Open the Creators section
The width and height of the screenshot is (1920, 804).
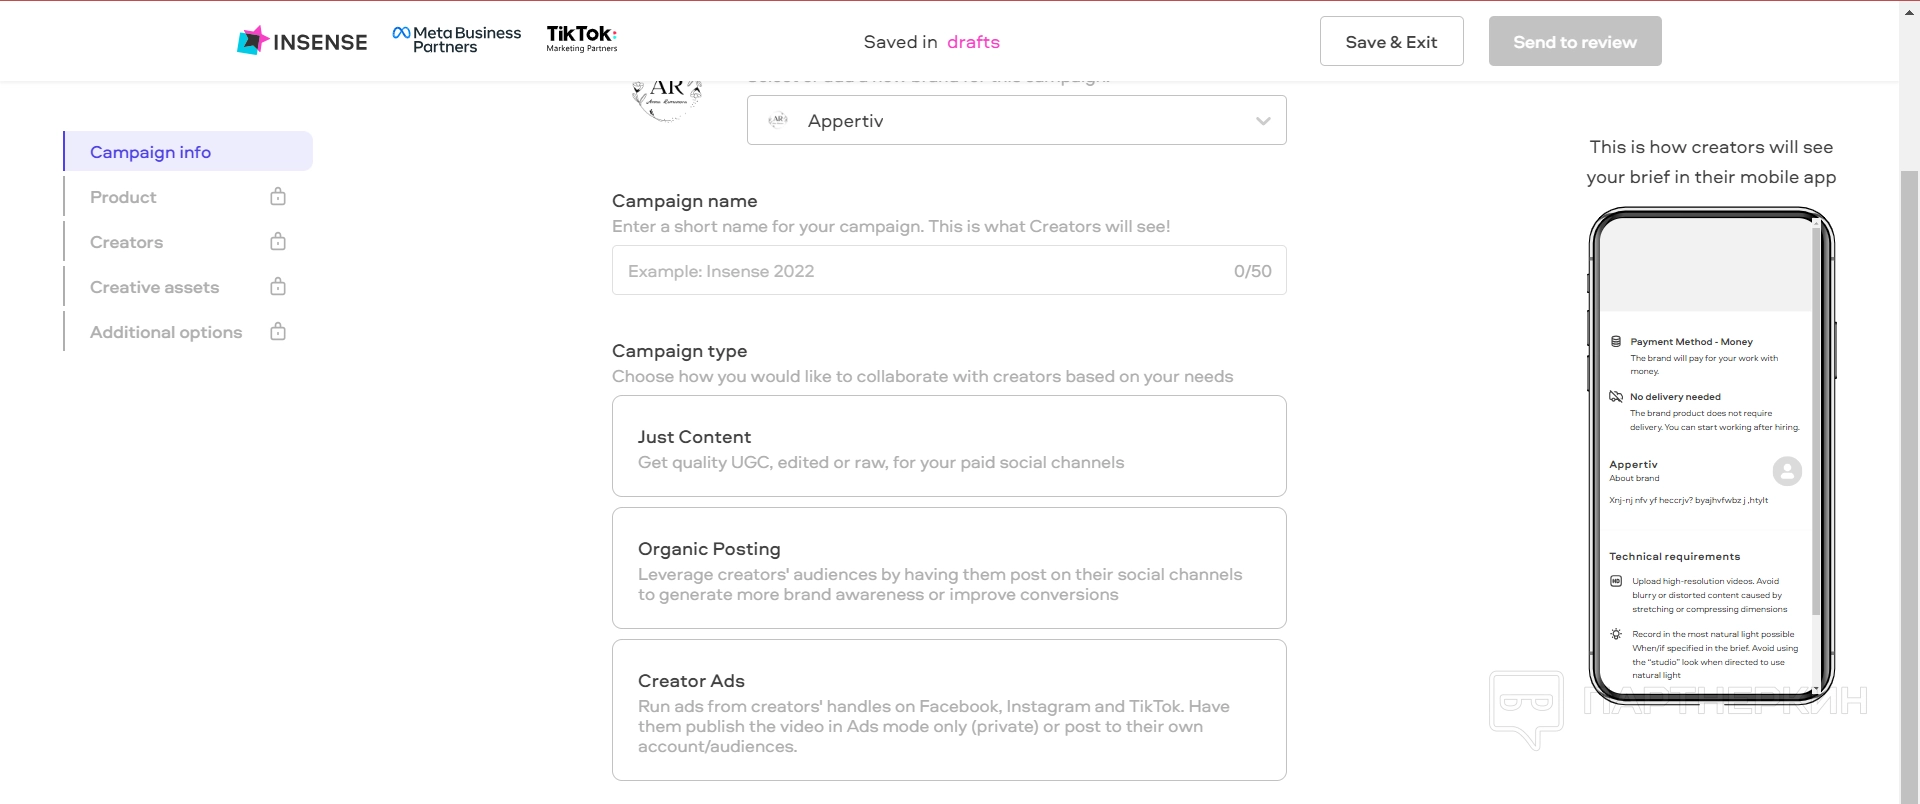click(127, 242)
